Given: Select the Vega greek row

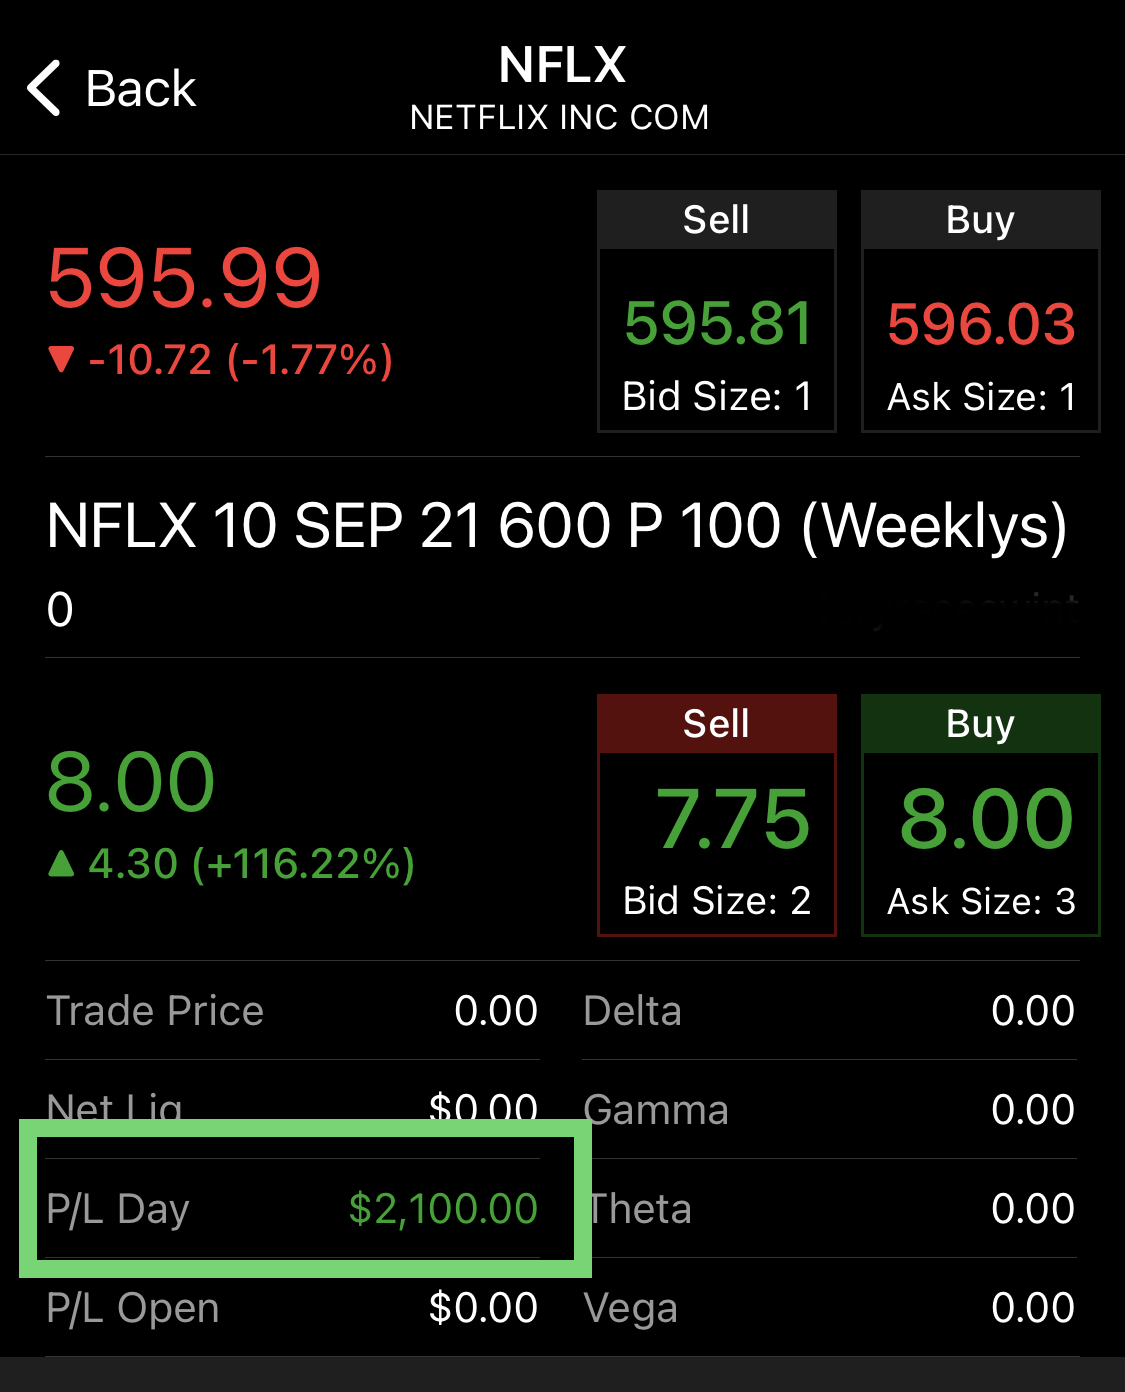Looking at the screenshot, I should click(829, 1308).
